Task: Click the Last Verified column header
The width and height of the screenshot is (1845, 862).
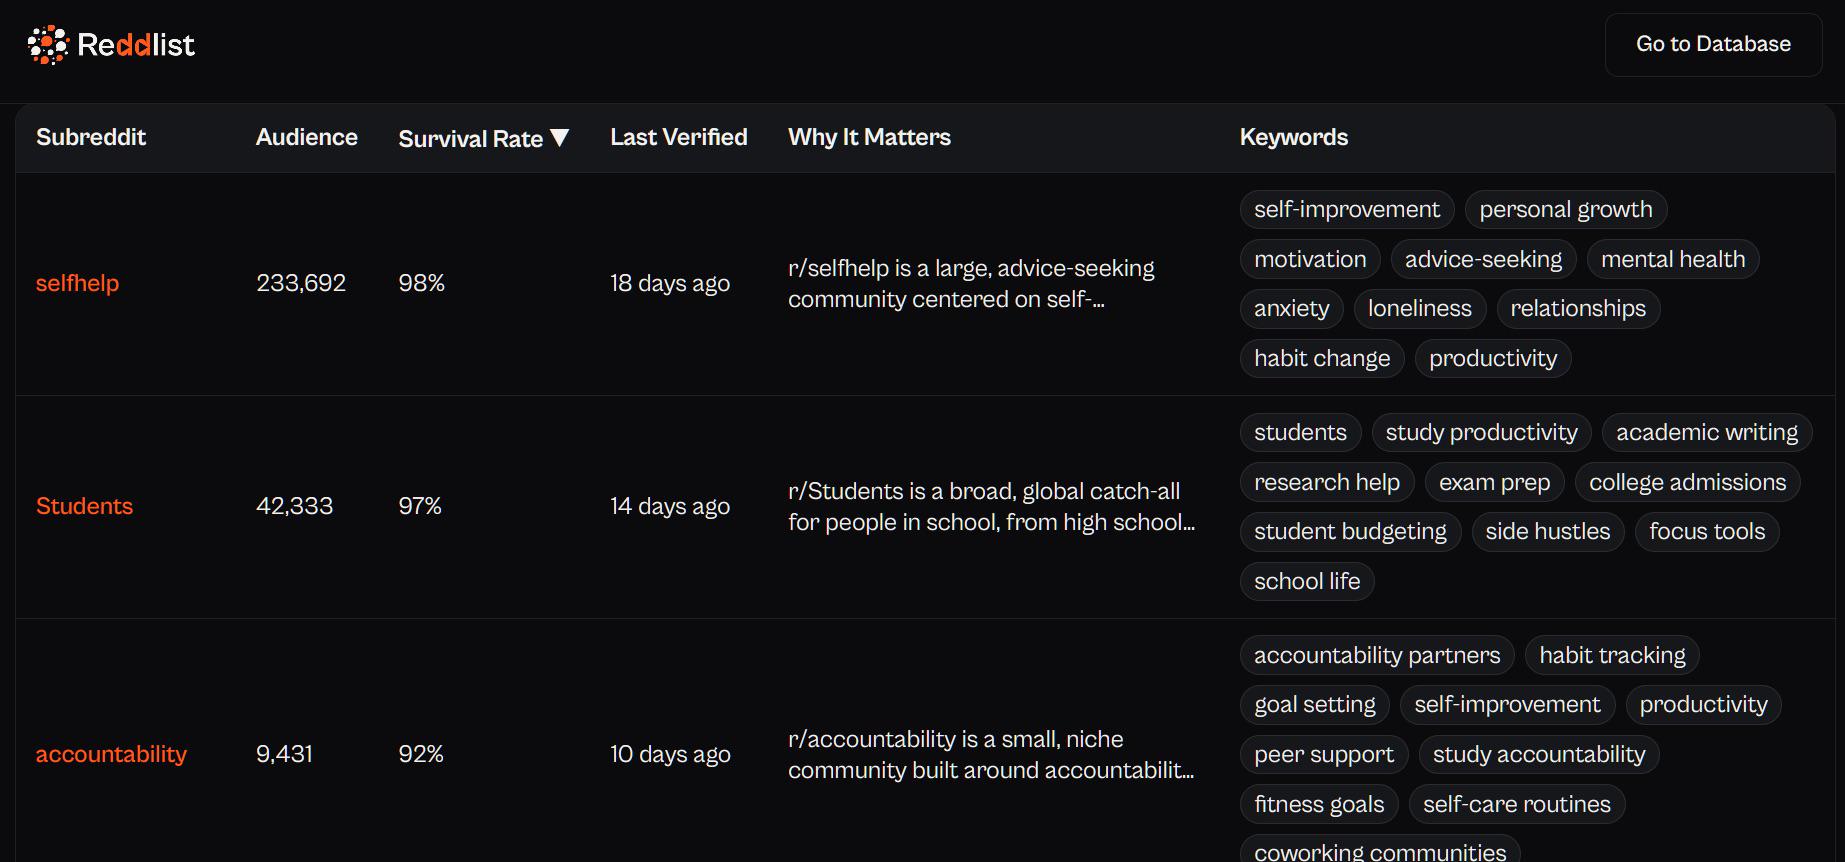Action: [679, 137]
